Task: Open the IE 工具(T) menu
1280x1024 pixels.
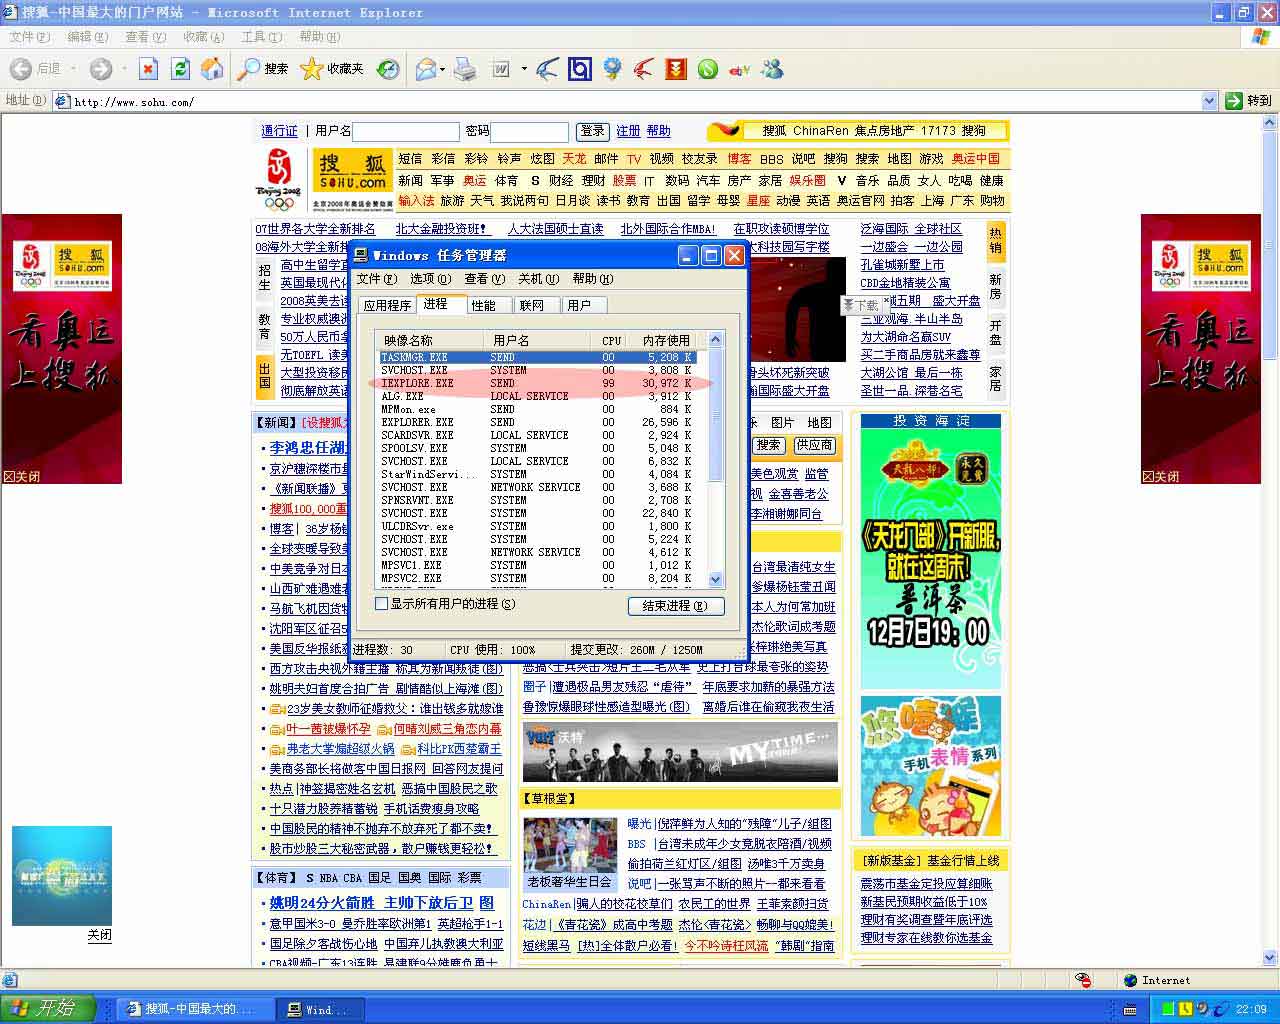Action: click(261, 37)
